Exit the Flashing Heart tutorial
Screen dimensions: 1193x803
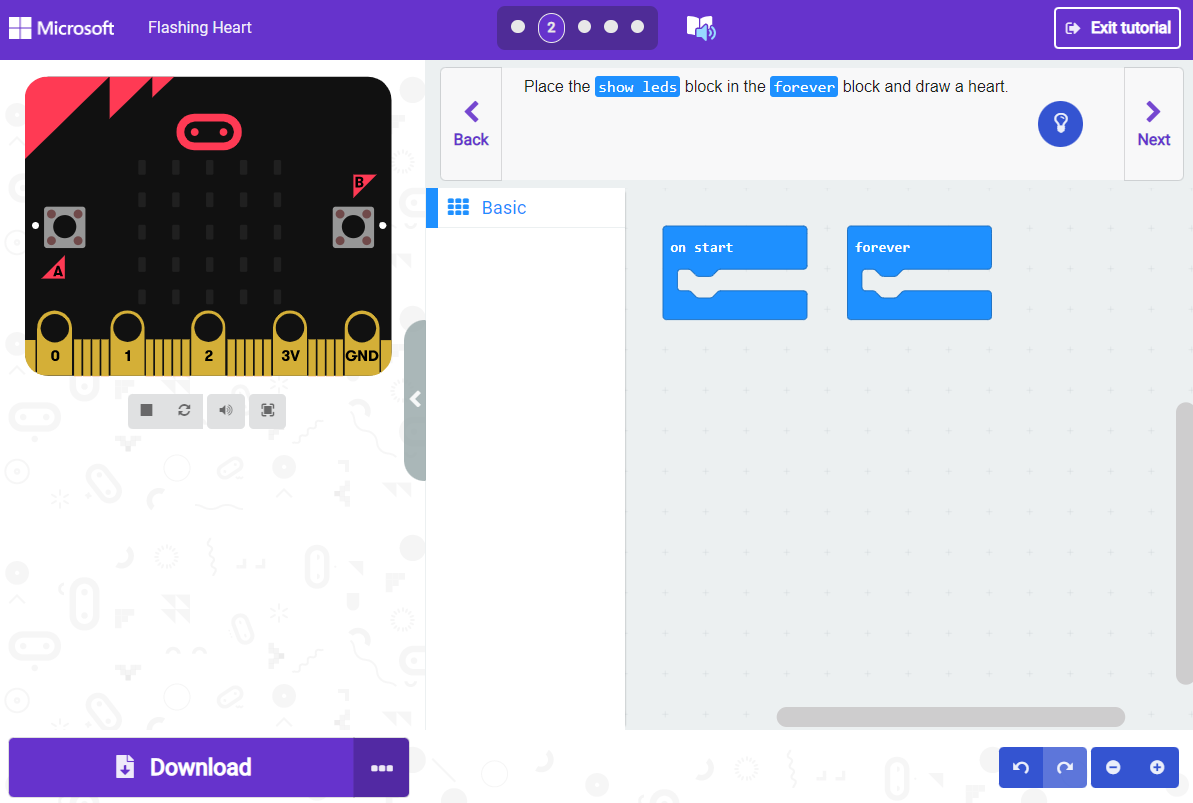pyautogui.click(x=1117, y=28)
